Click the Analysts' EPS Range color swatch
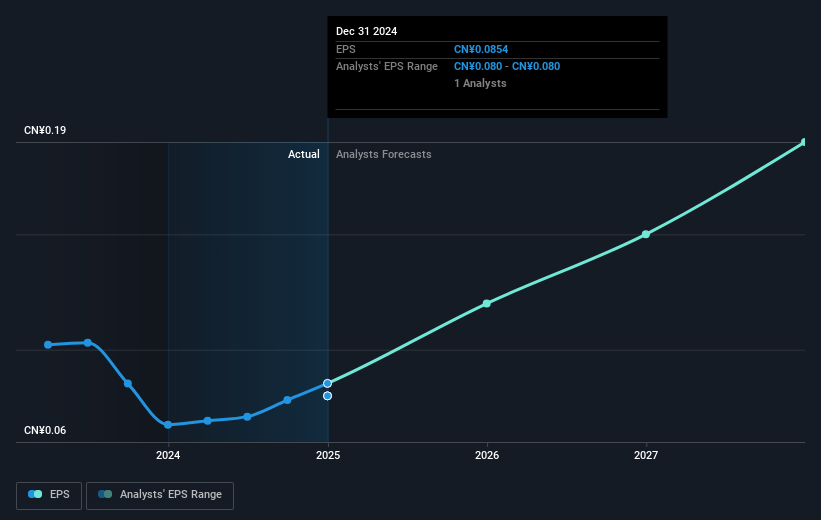This screenshot has height=520, width=821. point(105,494)
